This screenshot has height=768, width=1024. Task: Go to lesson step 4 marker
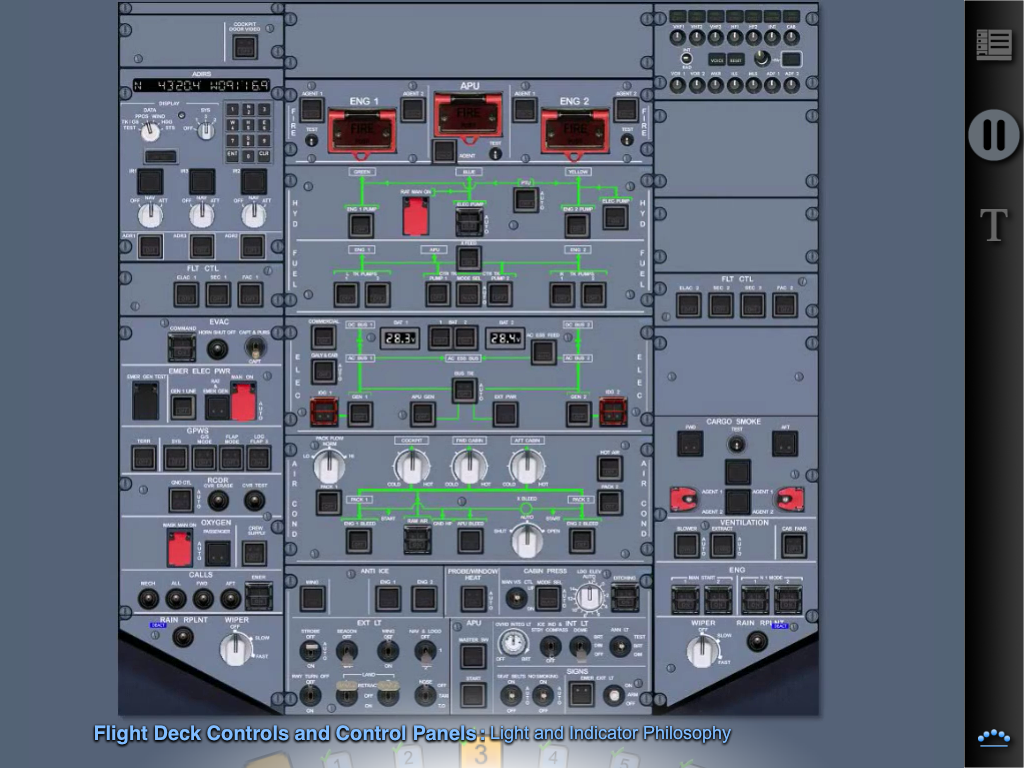553,758
